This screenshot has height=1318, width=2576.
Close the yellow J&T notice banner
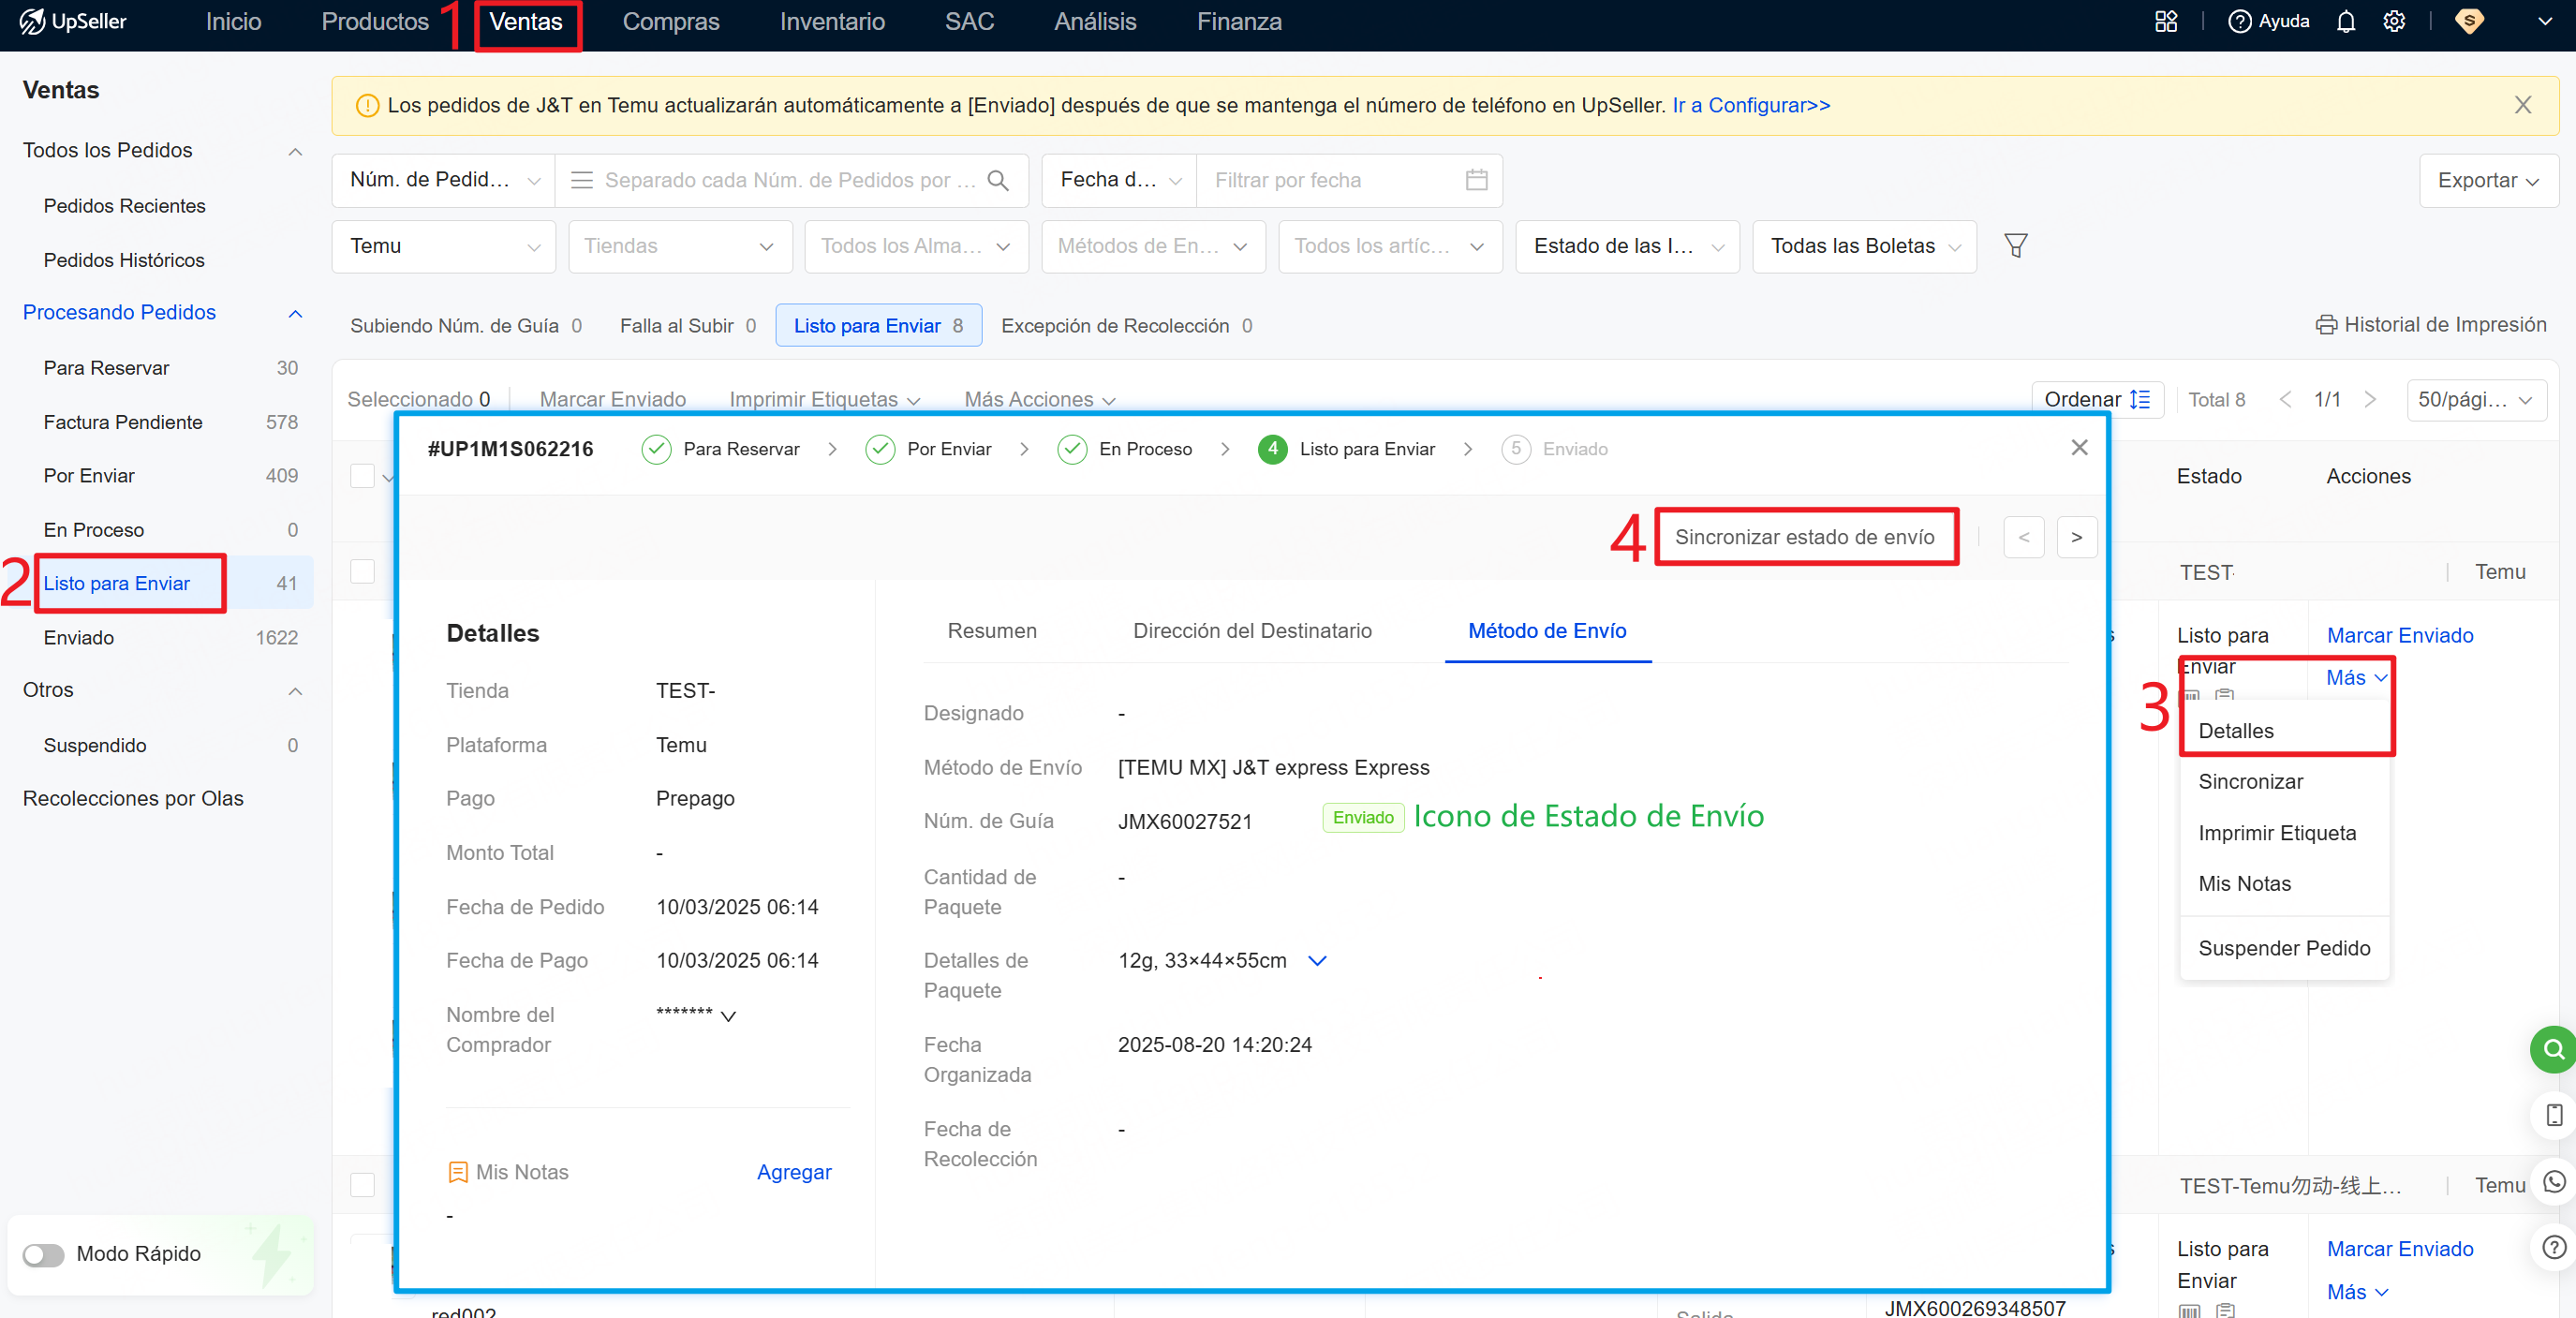tap(2523, 105)
